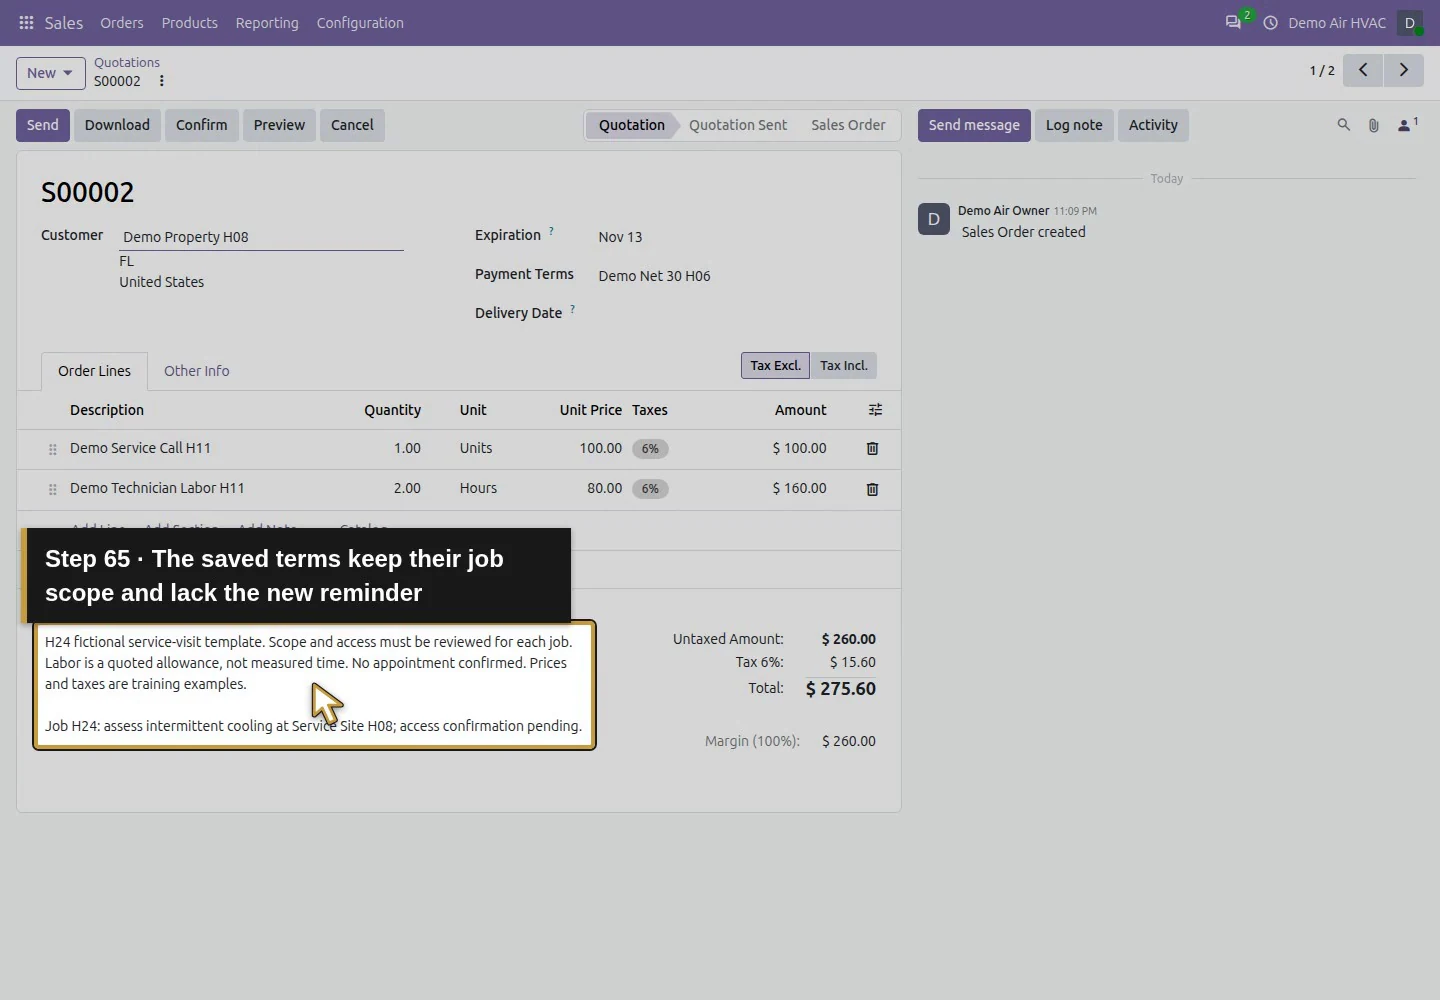The width and height of the screenshot is (1440, 1000).
Task: Open the Orders menu
Action: (x=122, y=23)
